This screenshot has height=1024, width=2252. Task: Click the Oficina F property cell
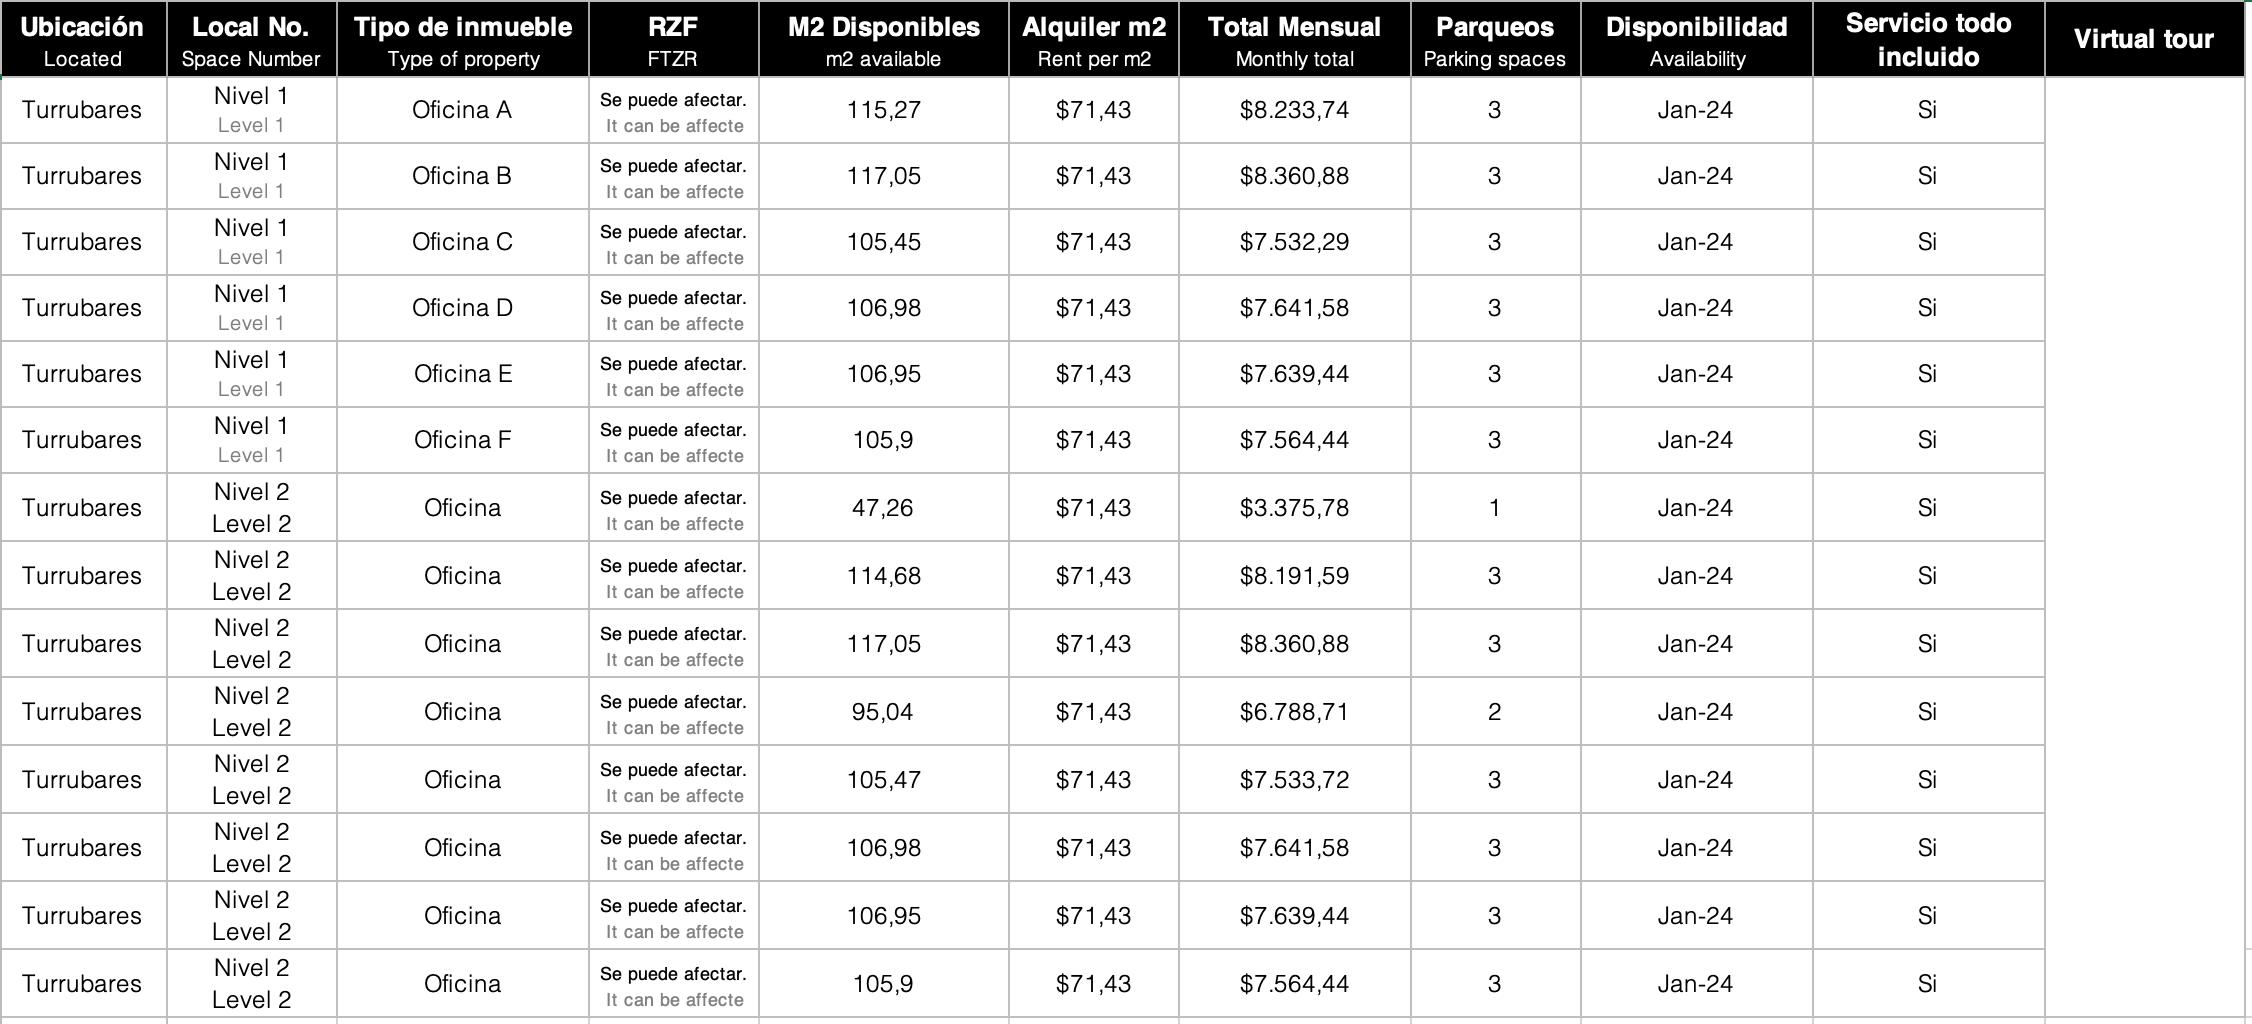tap(462, 440)
